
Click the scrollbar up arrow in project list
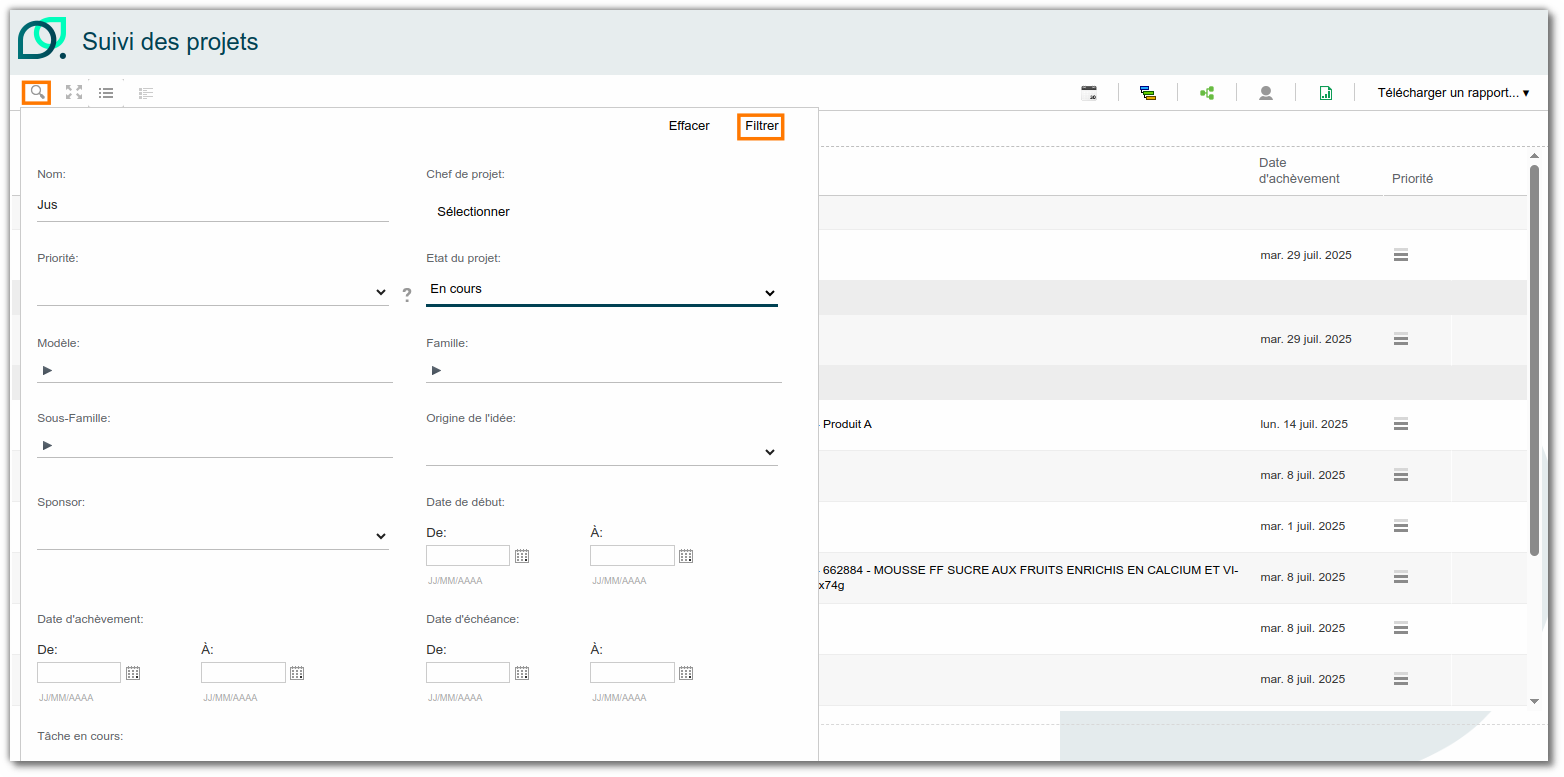1534,156
